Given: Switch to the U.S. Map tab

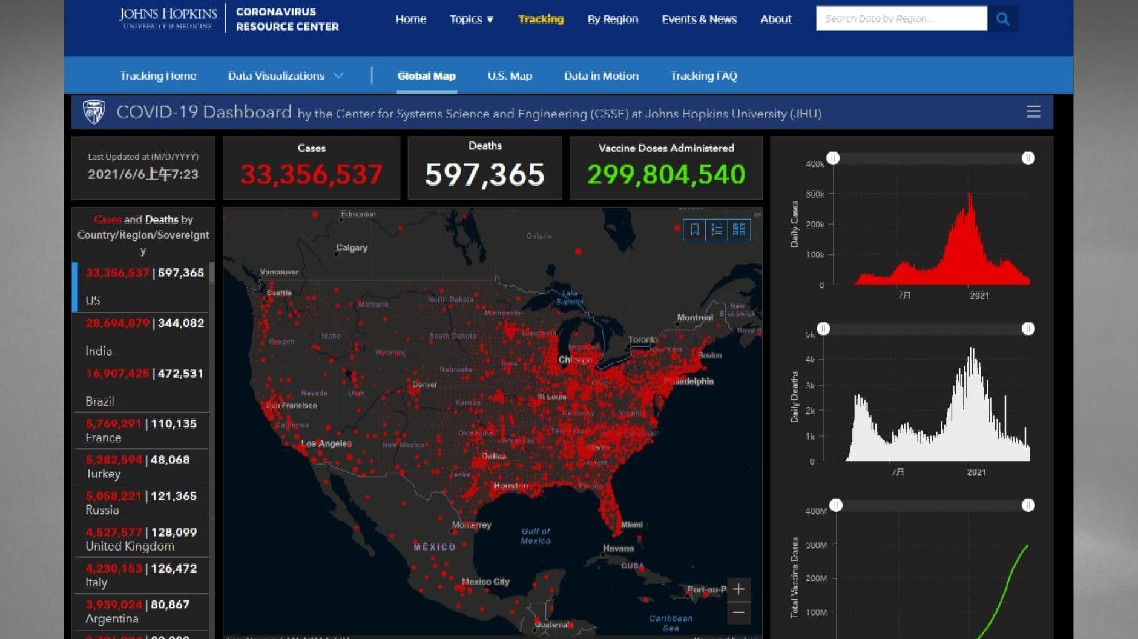Looking at the screenshot, I should point(509,76).
